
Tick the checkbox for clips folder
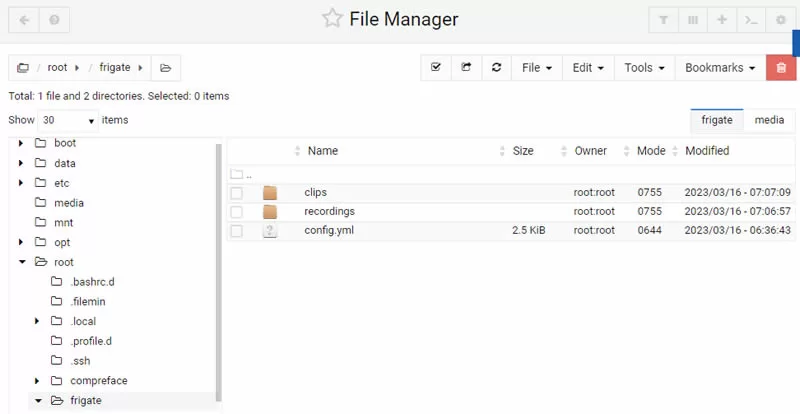coord(236,193)
